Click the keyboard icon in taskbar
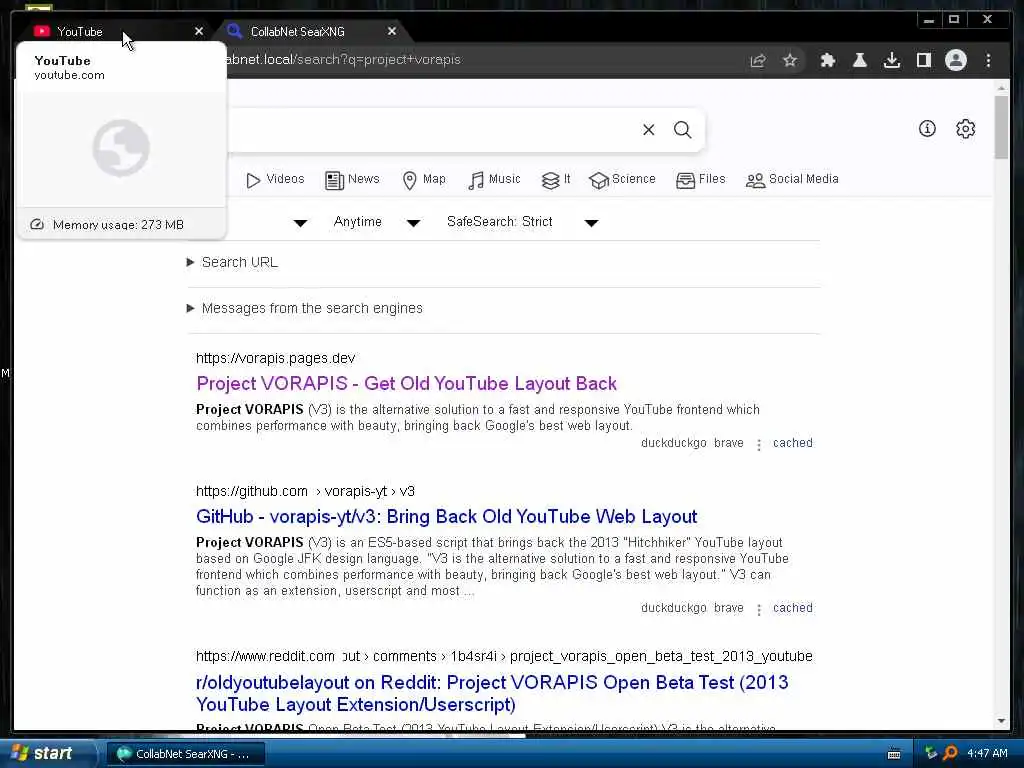This screenshot has height=768, width=1024. click(x=894, y=754)
